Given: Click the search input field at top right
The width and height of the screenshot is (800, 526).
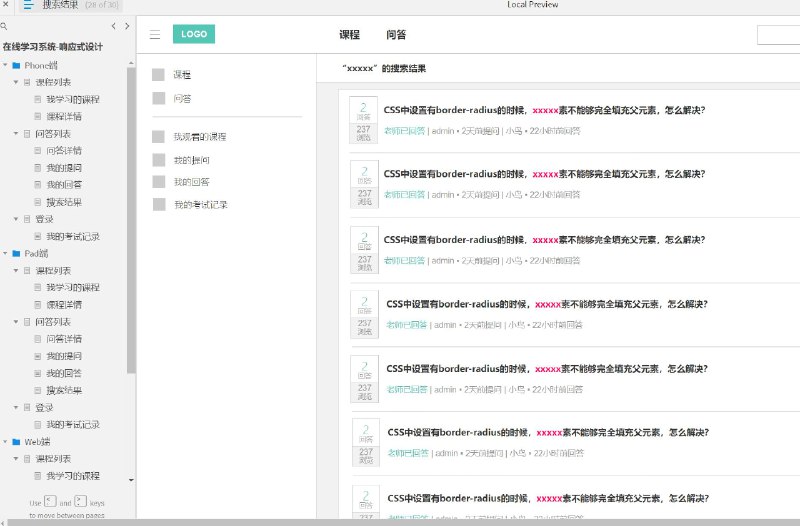Looking at the screenshot, I should click(779, 35).
